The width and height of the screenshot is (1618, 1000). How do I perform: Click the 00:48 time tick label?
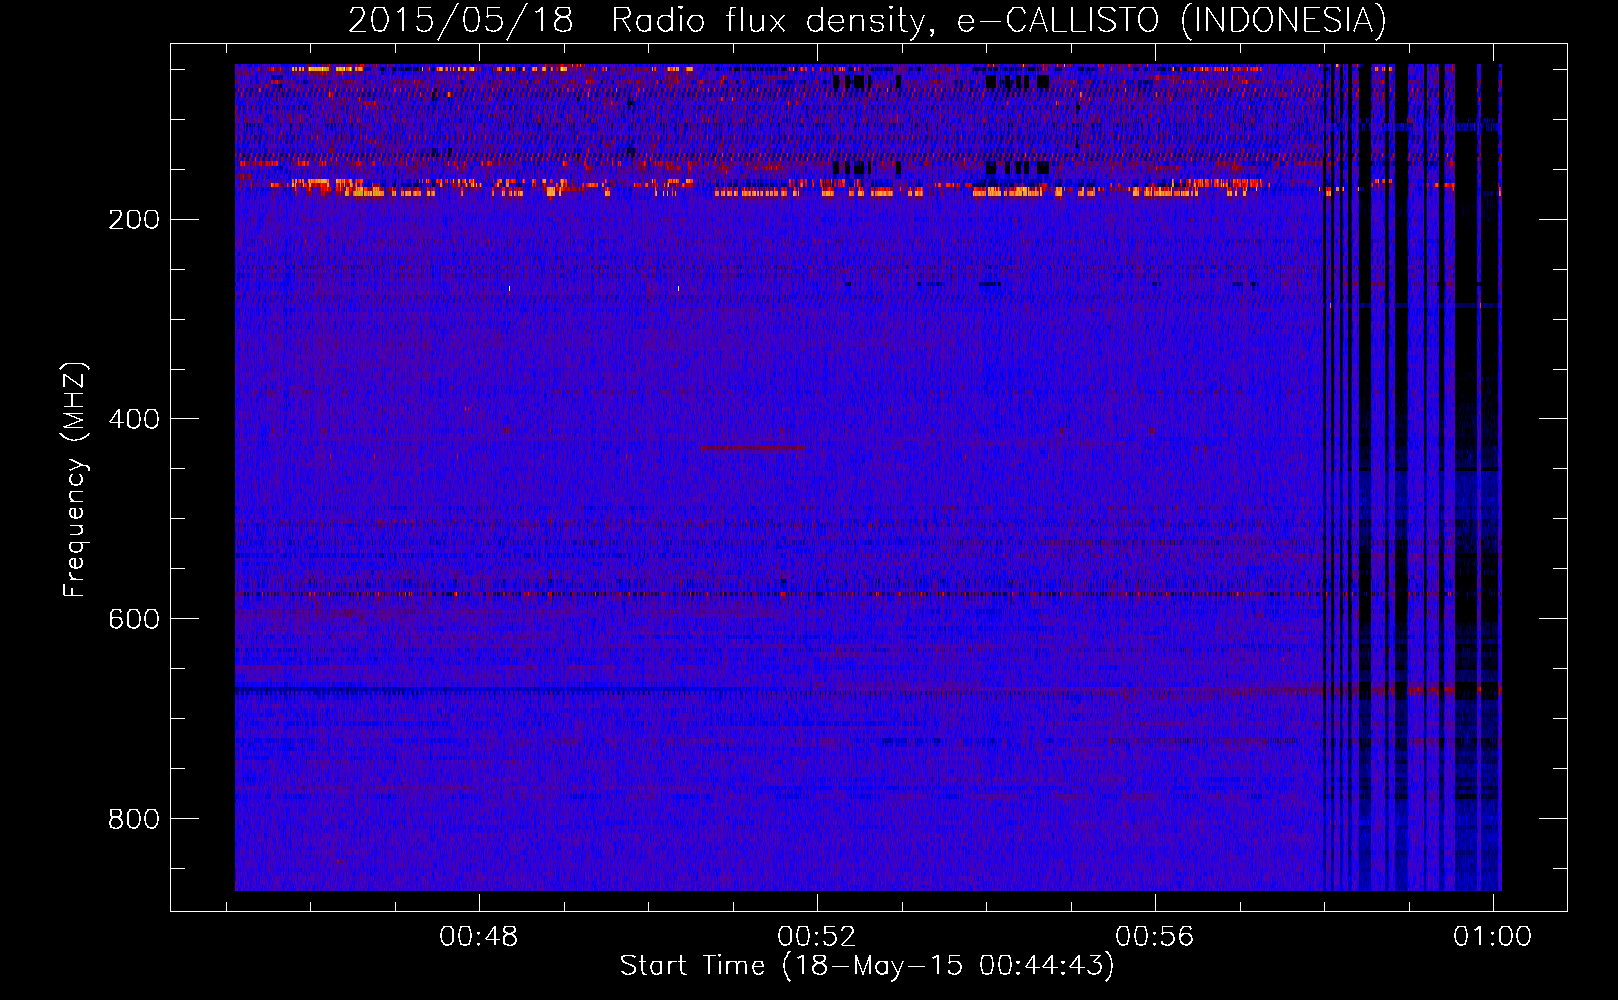pyautogui.click(x=479, y=936)
